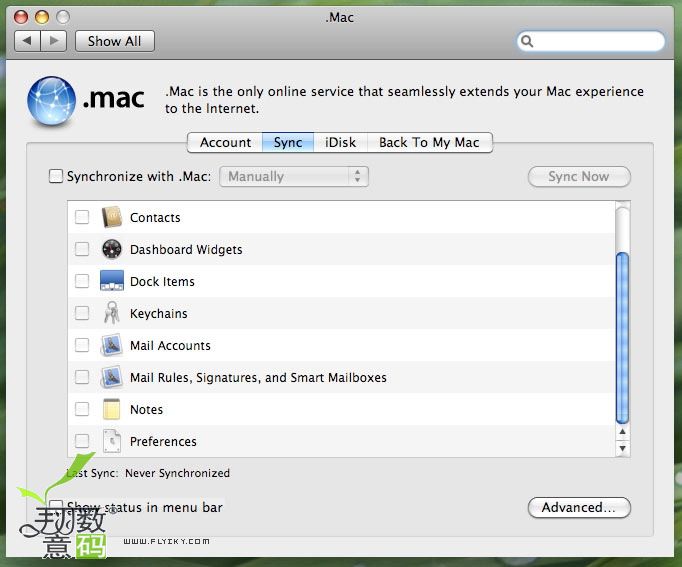Click the Never Synchronized status text

tap(177, 473)
